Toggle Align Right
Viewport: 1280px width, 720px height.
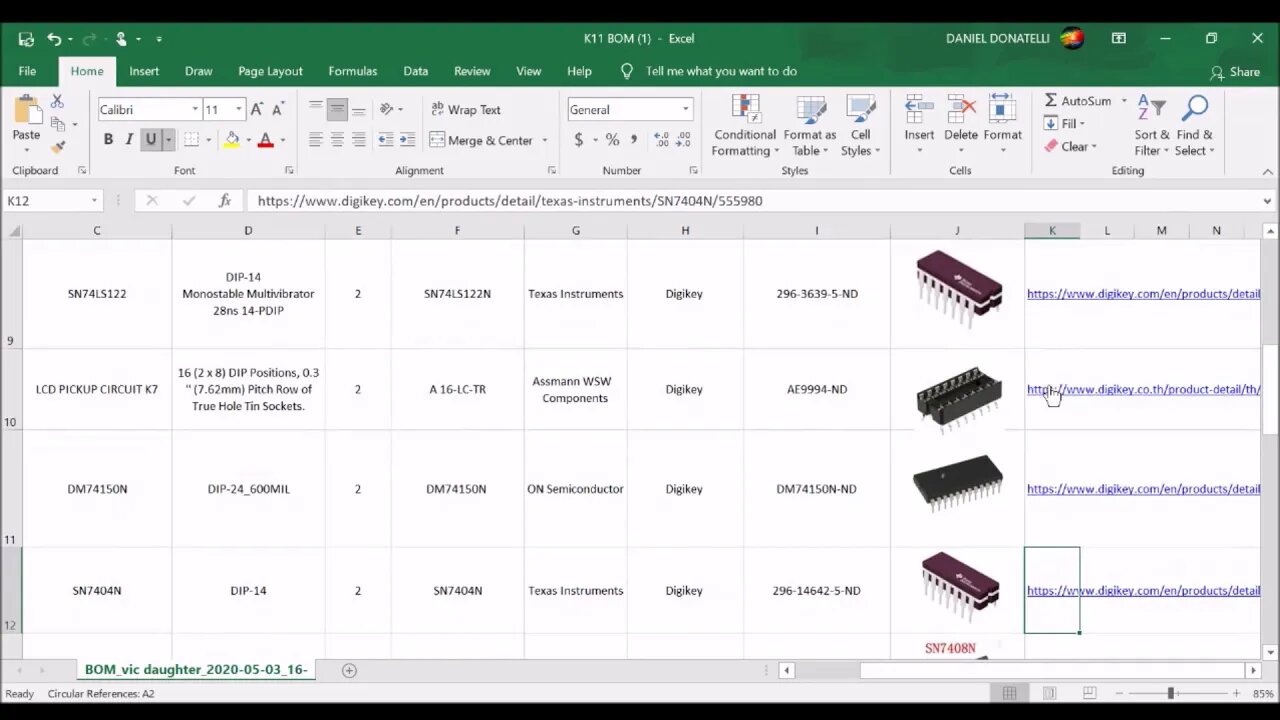point(359,140)
